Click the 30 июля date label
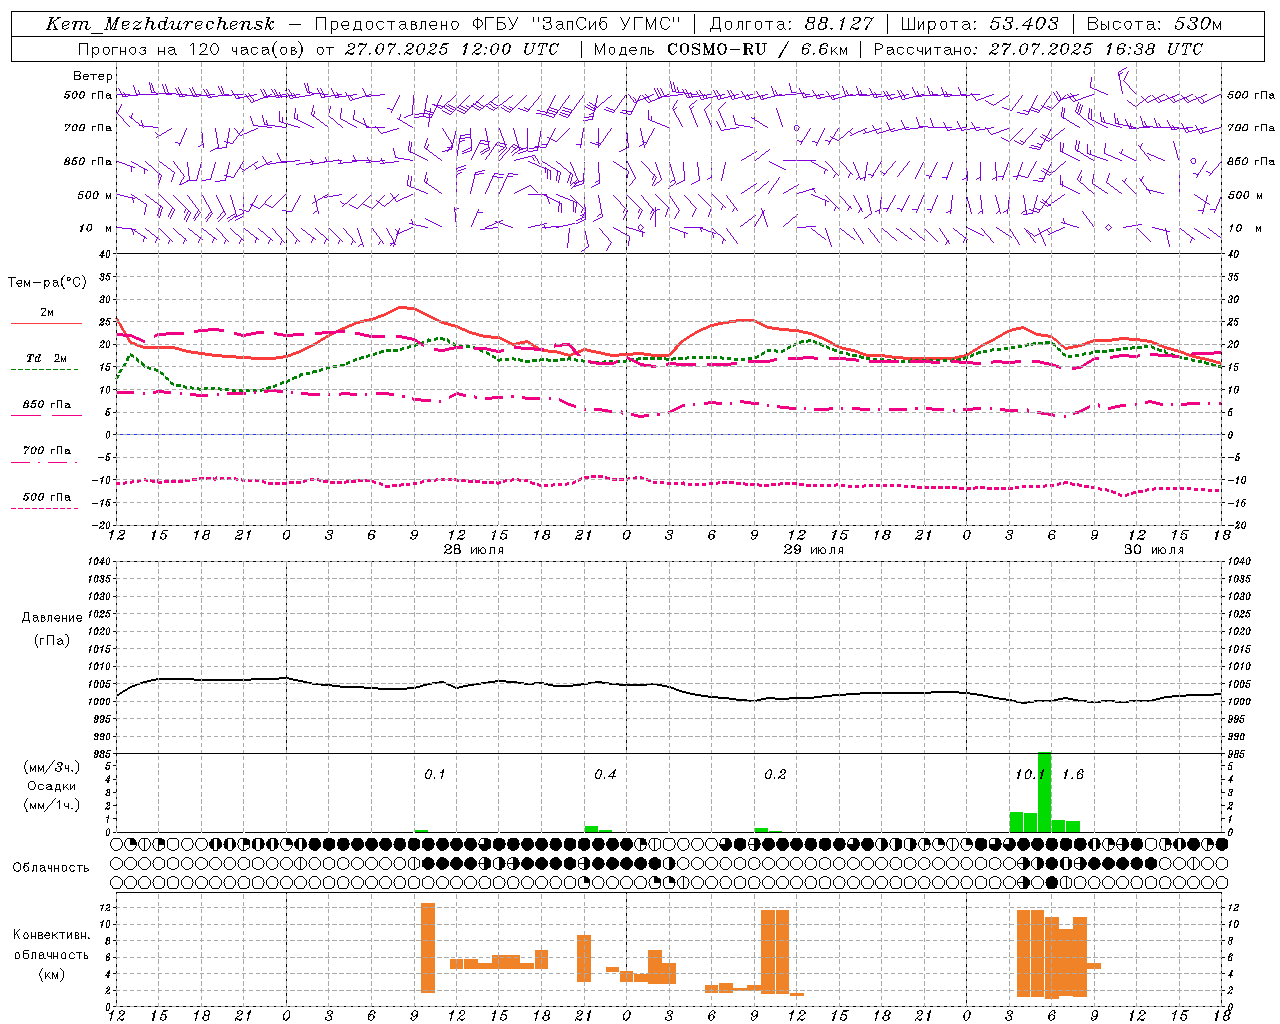The width and height of the screenshot is (1280, 1024). [1153, 550]
